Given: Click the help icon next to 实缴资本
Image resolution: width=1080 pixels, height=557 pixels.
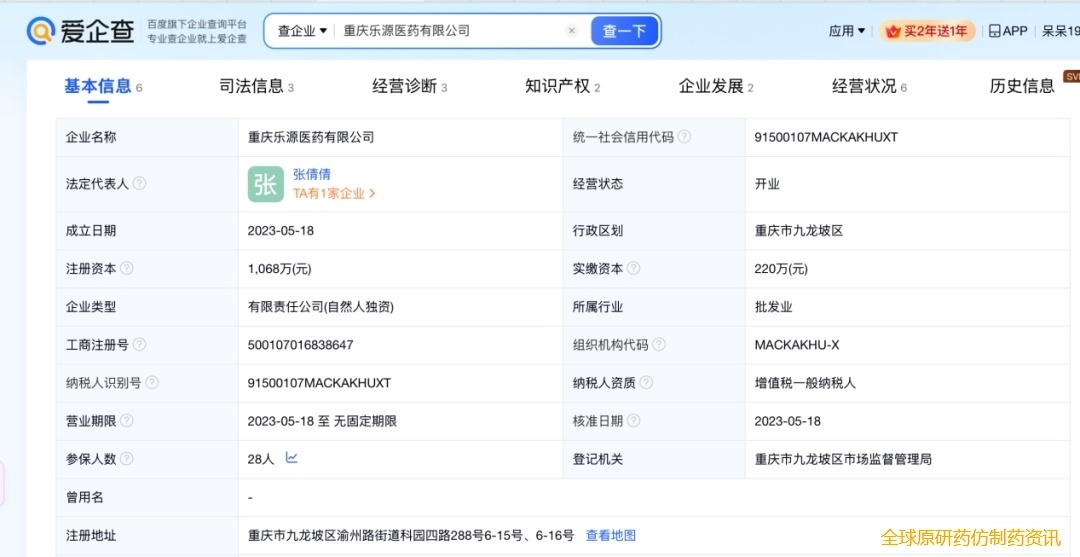Looking at the screenshot, I should point(634,268).
